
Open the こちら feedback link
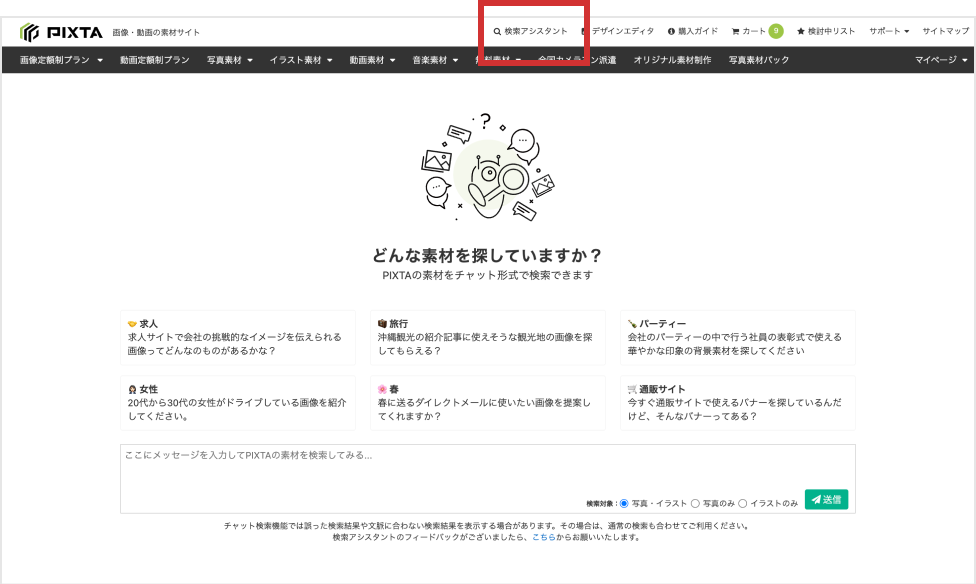tap(543, 537)
